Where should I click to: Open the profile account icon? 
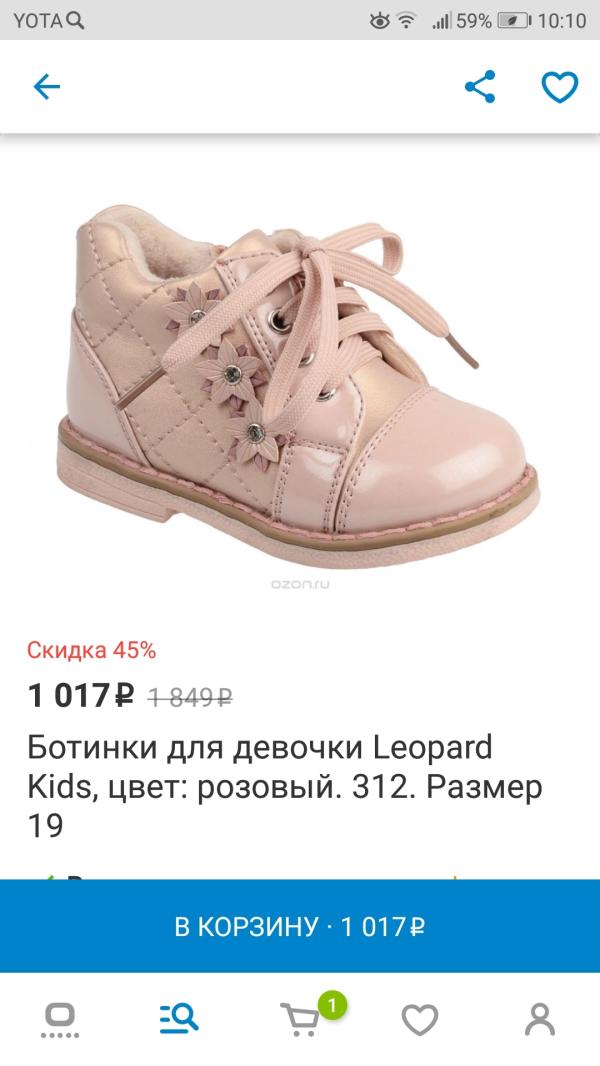click(x=540, y=1020)
